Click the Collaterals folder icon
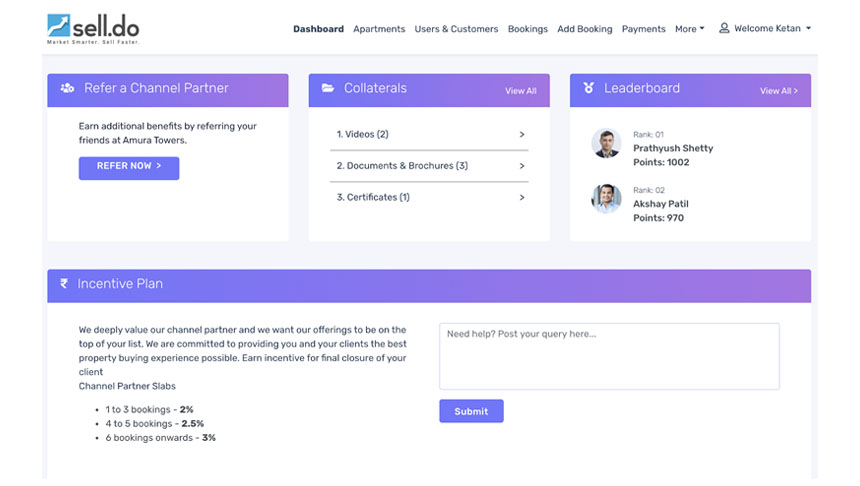860x486 pixels. 328,88
